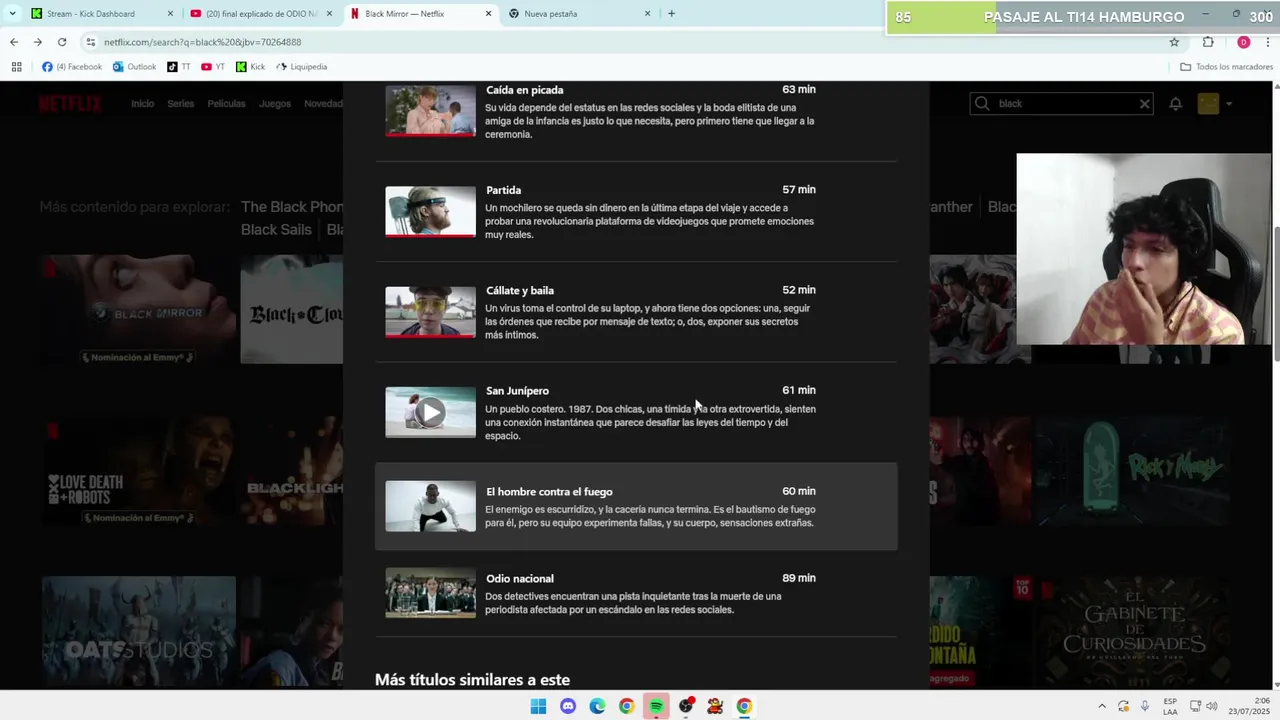Open the Netflix Juegos section
The image size is (1280, 720).
point(274,104)
